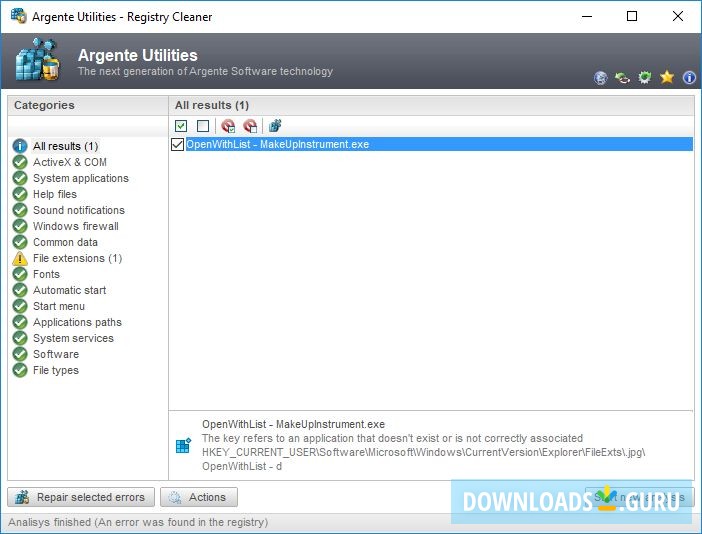
Task: Close the Registry Cleaner window
Action: click(677, 17)
